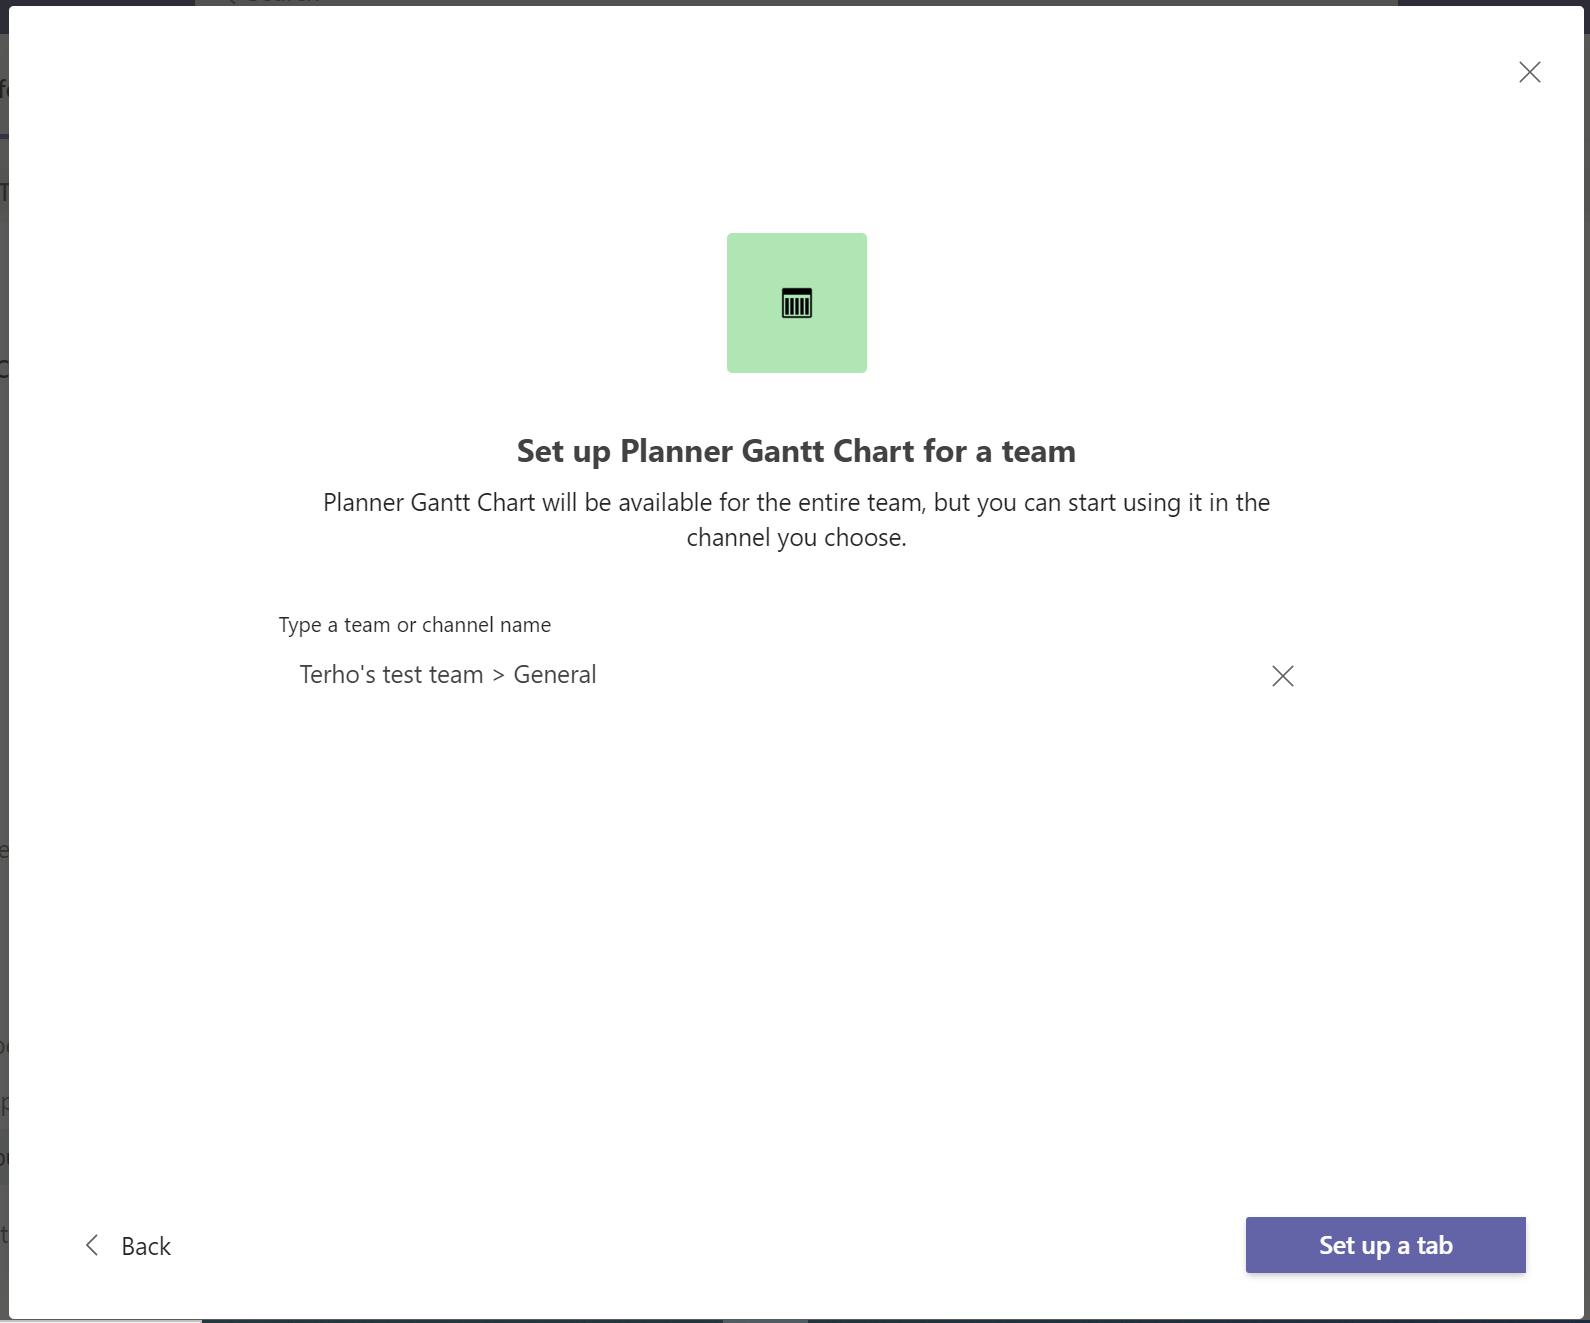Click the ">" separator between team and channel
The width and height of the screenshot is (1590, 1323).
click(498, 676)
